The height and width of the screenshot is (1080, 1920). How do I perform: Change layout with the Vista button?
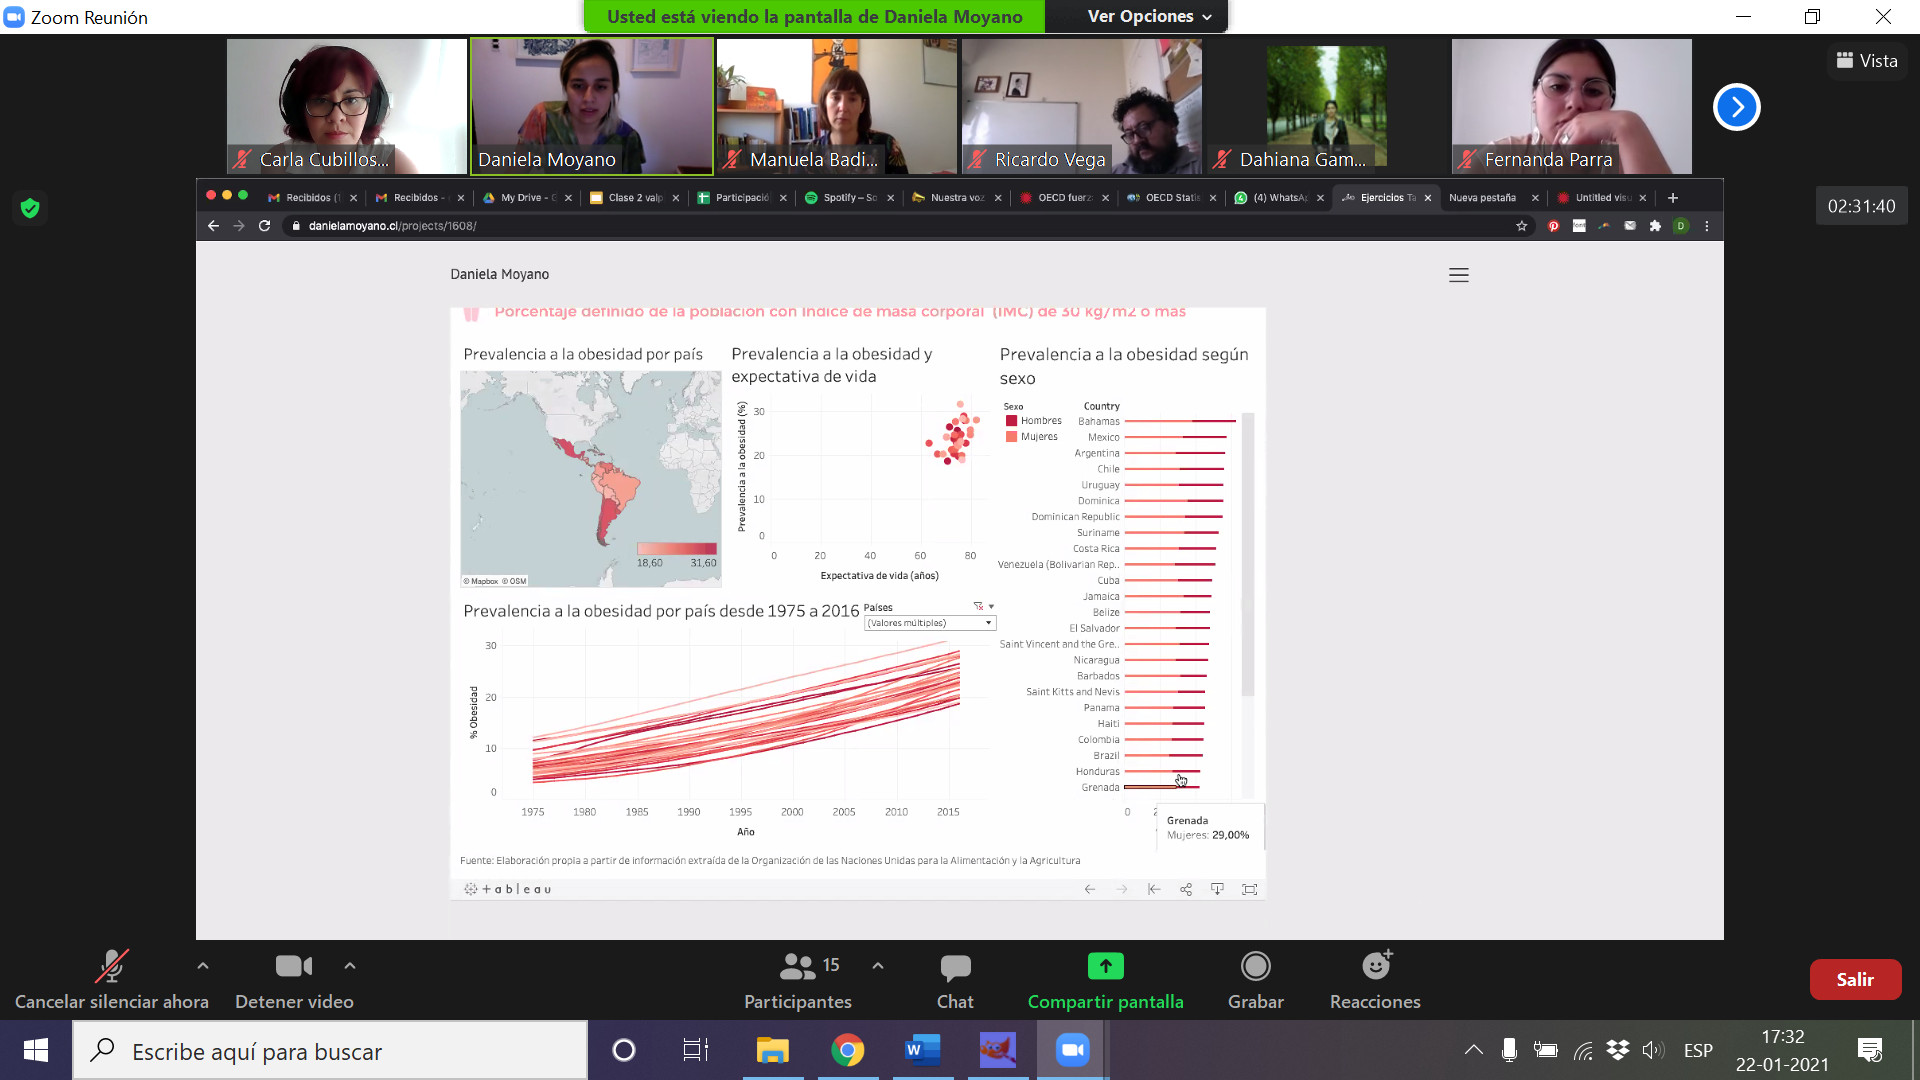tap(1867, 61)
